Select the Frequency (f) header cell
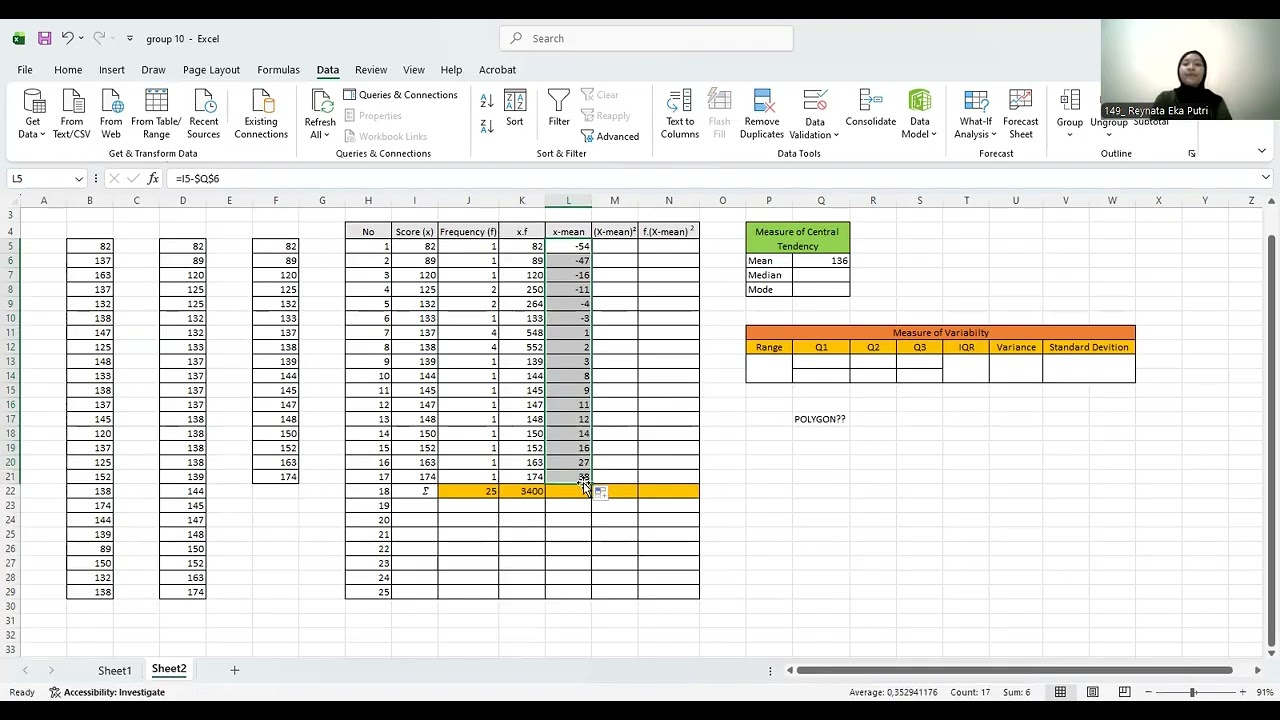This screenshot has width=1280, height=720. [x=468, y=232]
